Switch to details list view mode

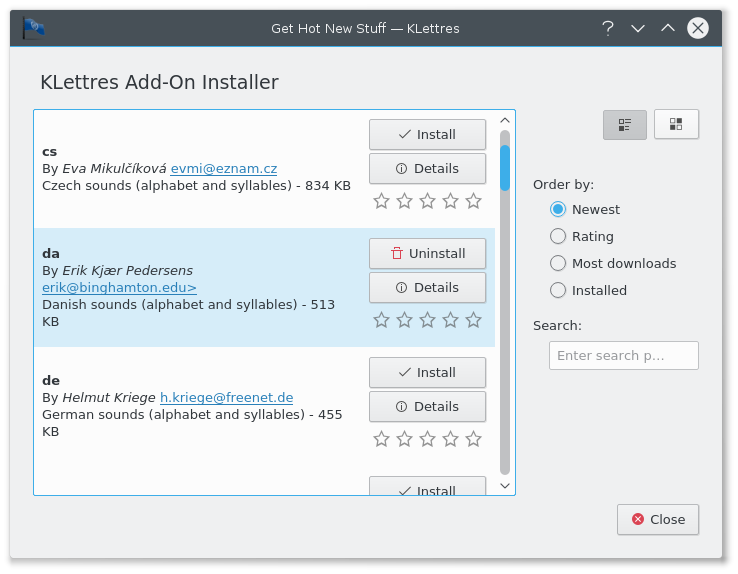point(625,125)
